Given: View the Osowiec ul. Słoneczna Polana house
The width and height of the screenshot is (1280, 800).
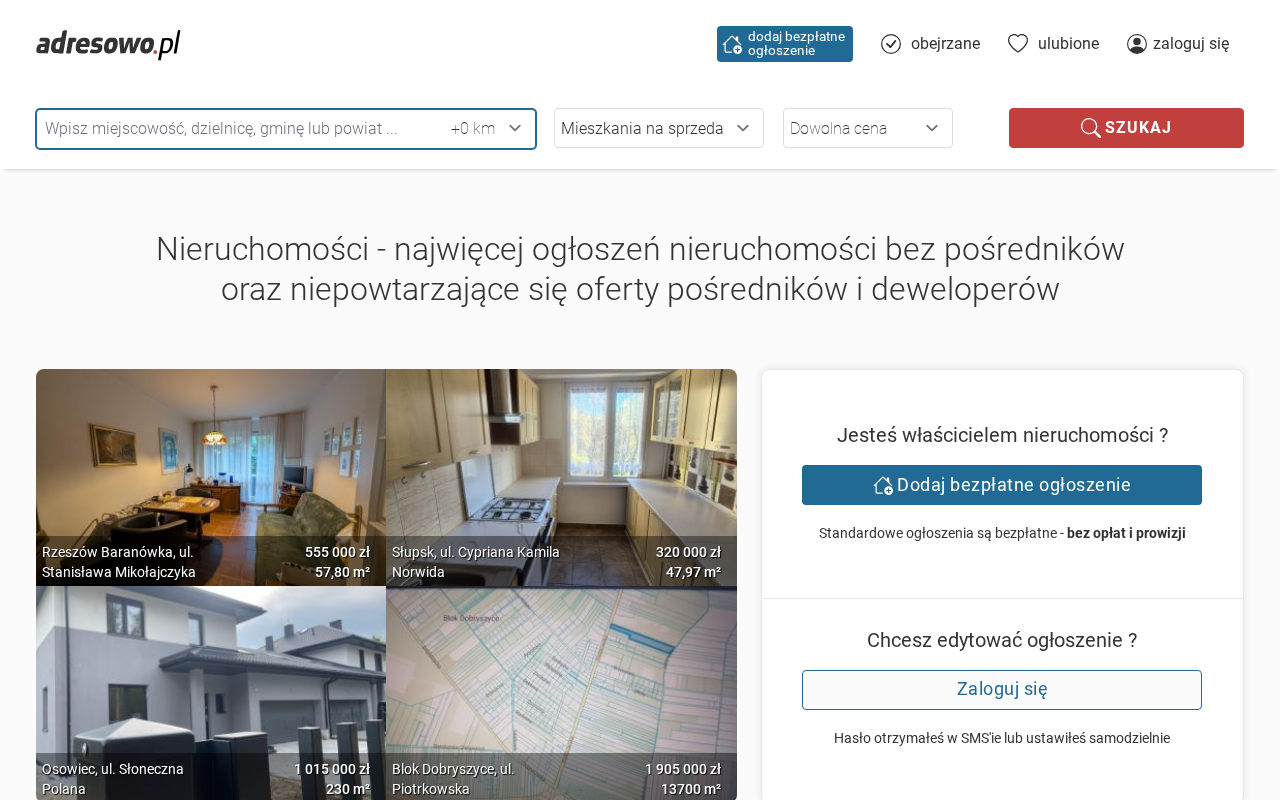Looking at the screenshot, I should pyautogui.click(x=211, y=692).
